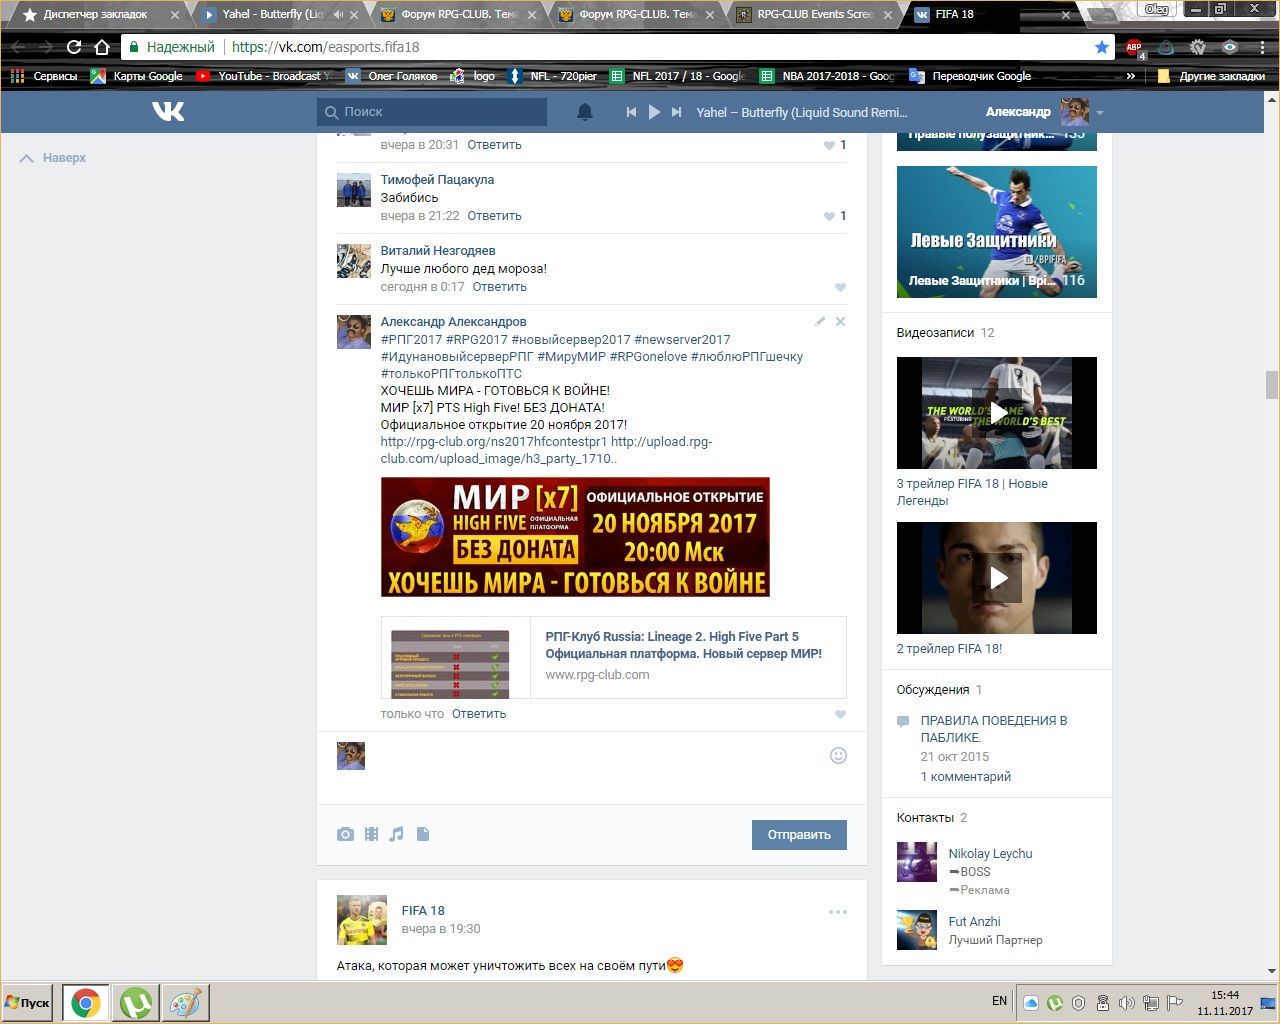Image resolution: width=1280 pixels, height=1024 pixels.
Task: Switch to RPG-CLUB Events Screen tab
Action: coord(815,15)
